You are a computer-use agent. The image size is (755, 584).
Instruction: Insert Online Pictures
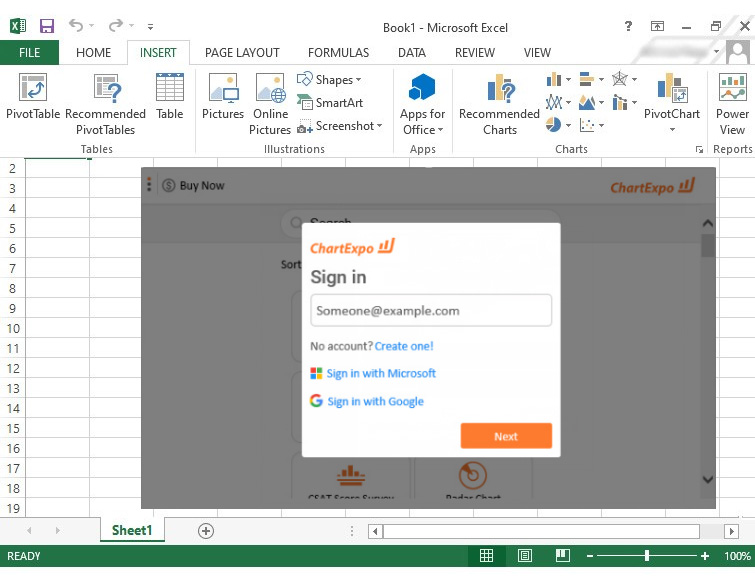pos(270,104)
